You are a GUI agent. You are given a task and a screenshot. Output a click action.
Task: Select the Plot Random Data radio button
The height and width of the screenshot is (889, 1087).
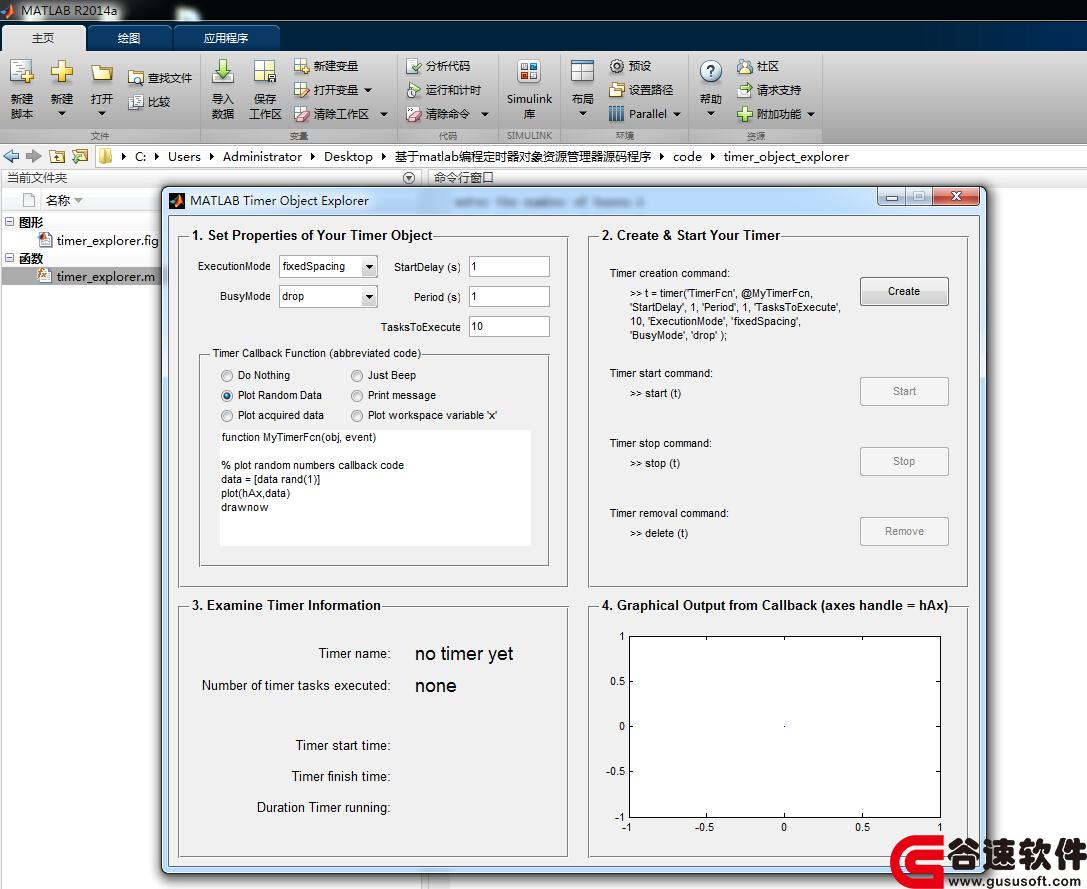(x=227, y=396)
